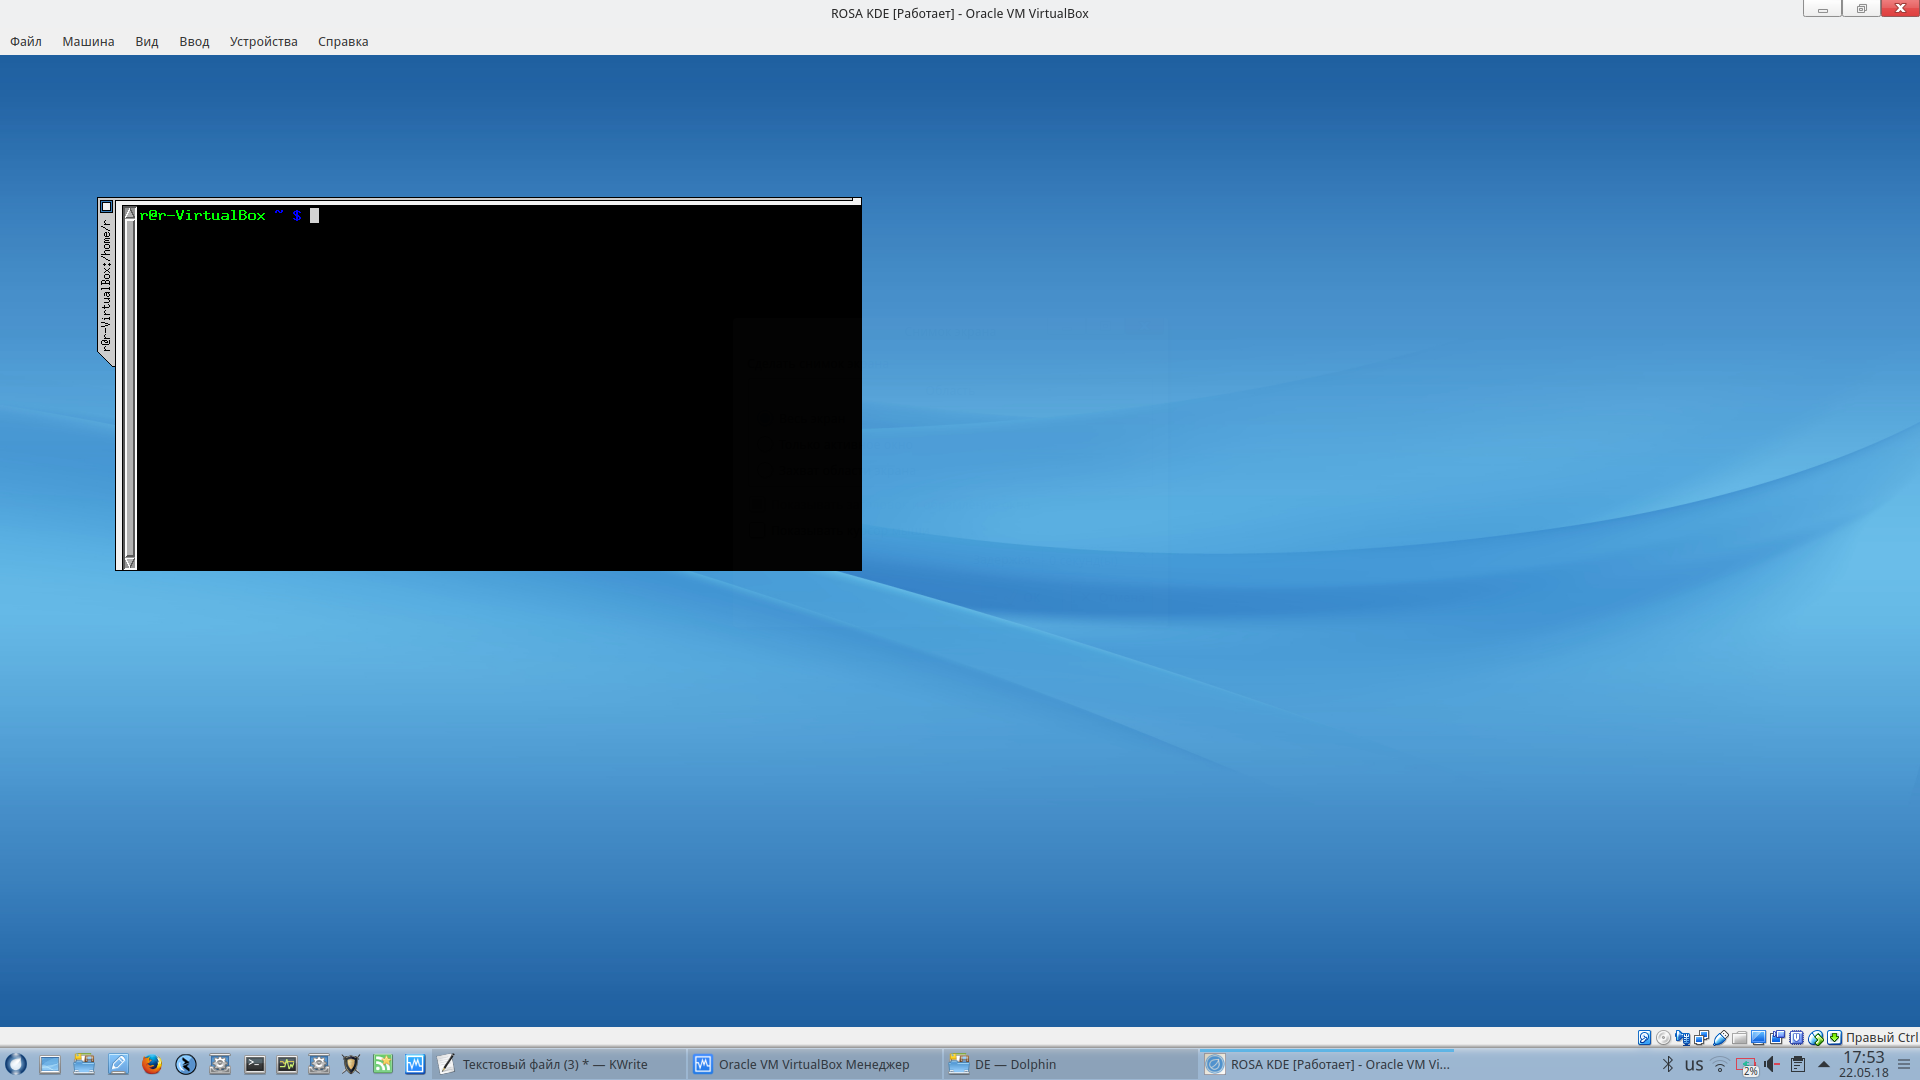Switch to Oracle VM VirtualBox Менеджер task
1920x1080 pixels.
[813, 1064]
